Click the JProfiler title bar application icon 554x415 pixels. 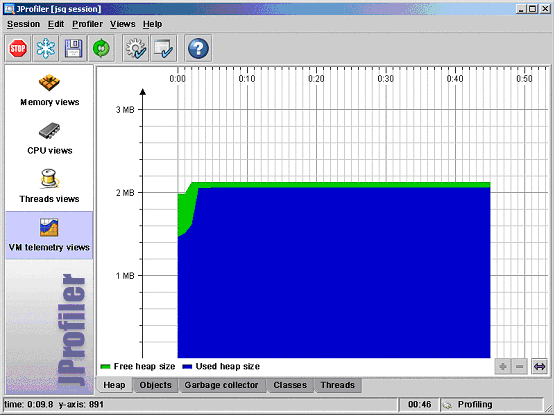(x=9, y=9)
